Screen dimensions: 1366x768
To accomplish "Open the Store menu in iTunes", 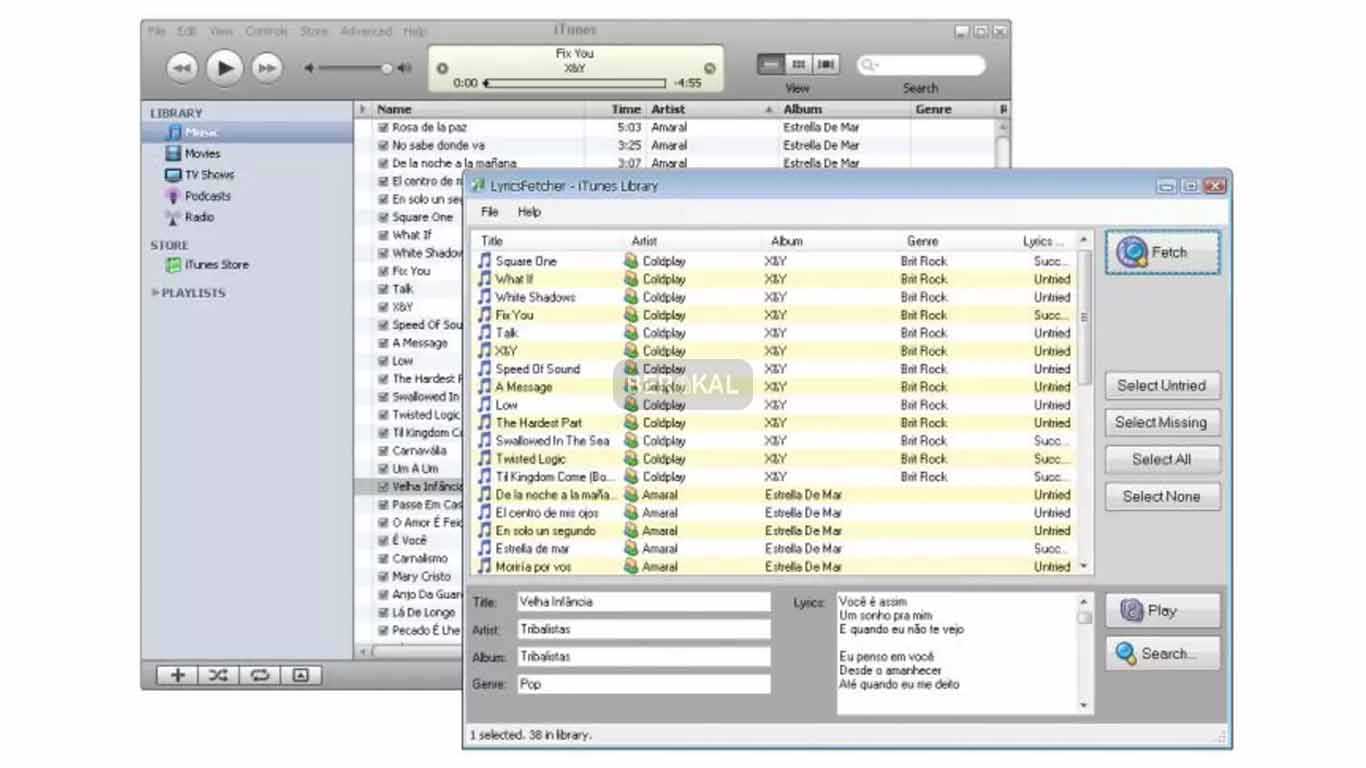I will coord(314,32).
